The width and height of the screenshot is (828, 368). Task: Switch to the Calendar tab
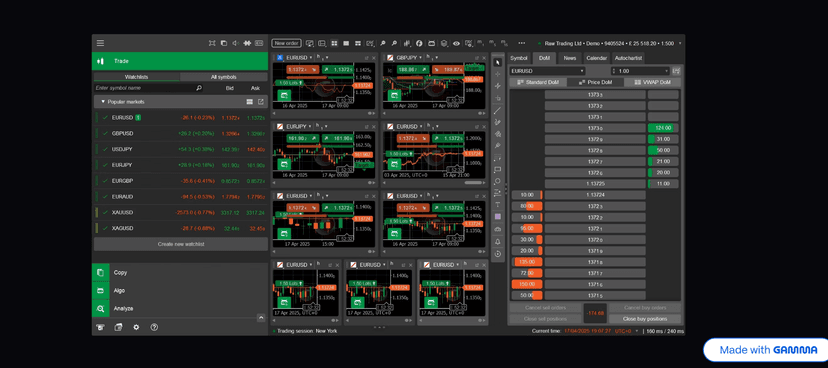click(x=596, y=58)
